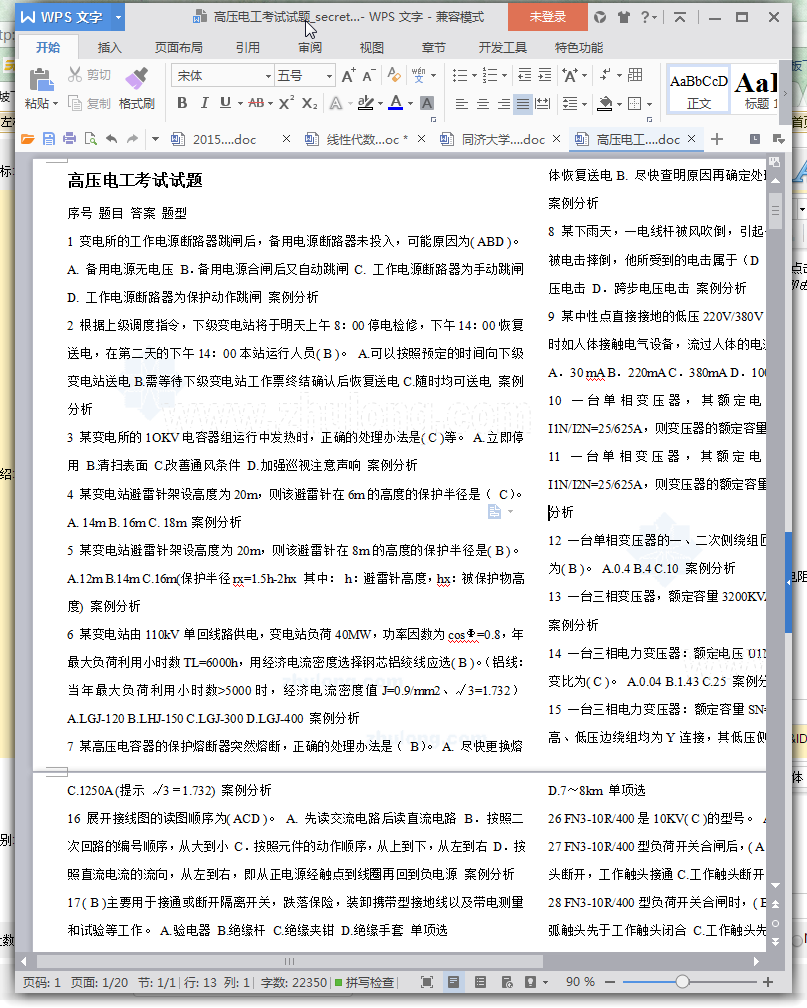Screen dimensions: 807x1008
Task: Center align the paragraph
Action: tap(483, 104)
